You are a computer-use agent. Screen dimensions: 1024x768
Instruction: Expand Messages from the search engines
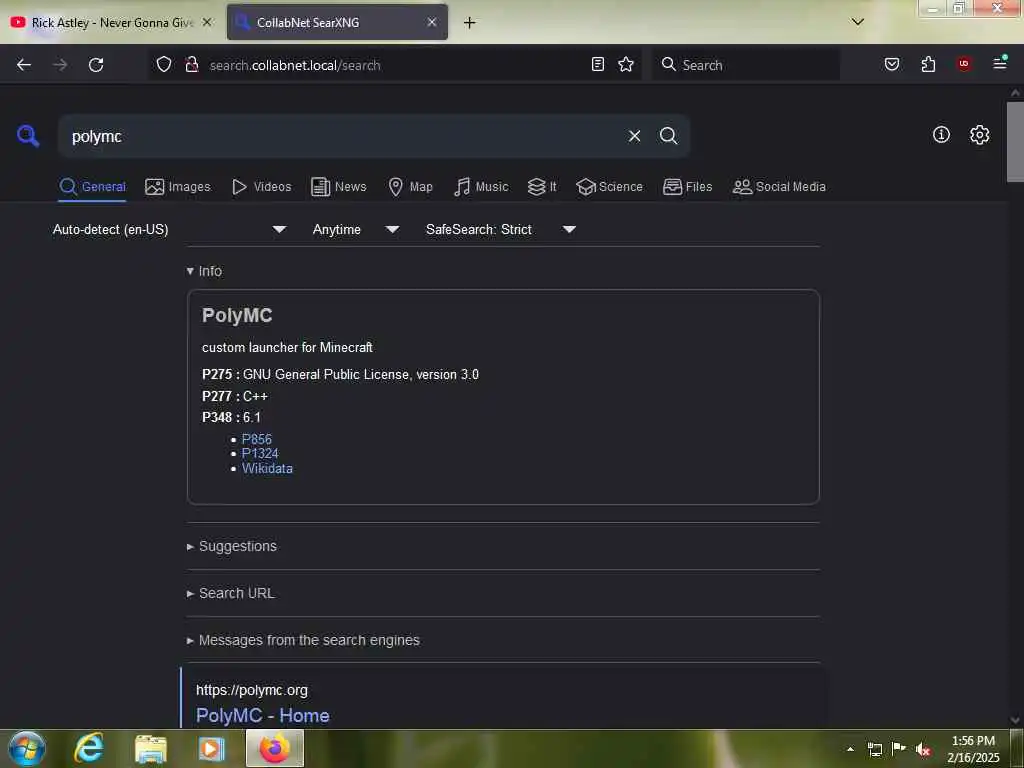(303, 641)
